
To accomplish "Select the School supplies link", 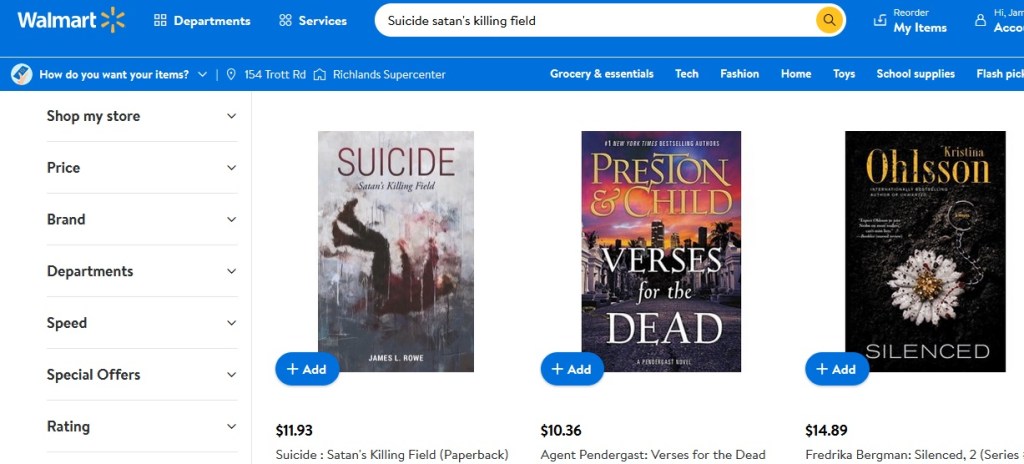I will point(915,74).
